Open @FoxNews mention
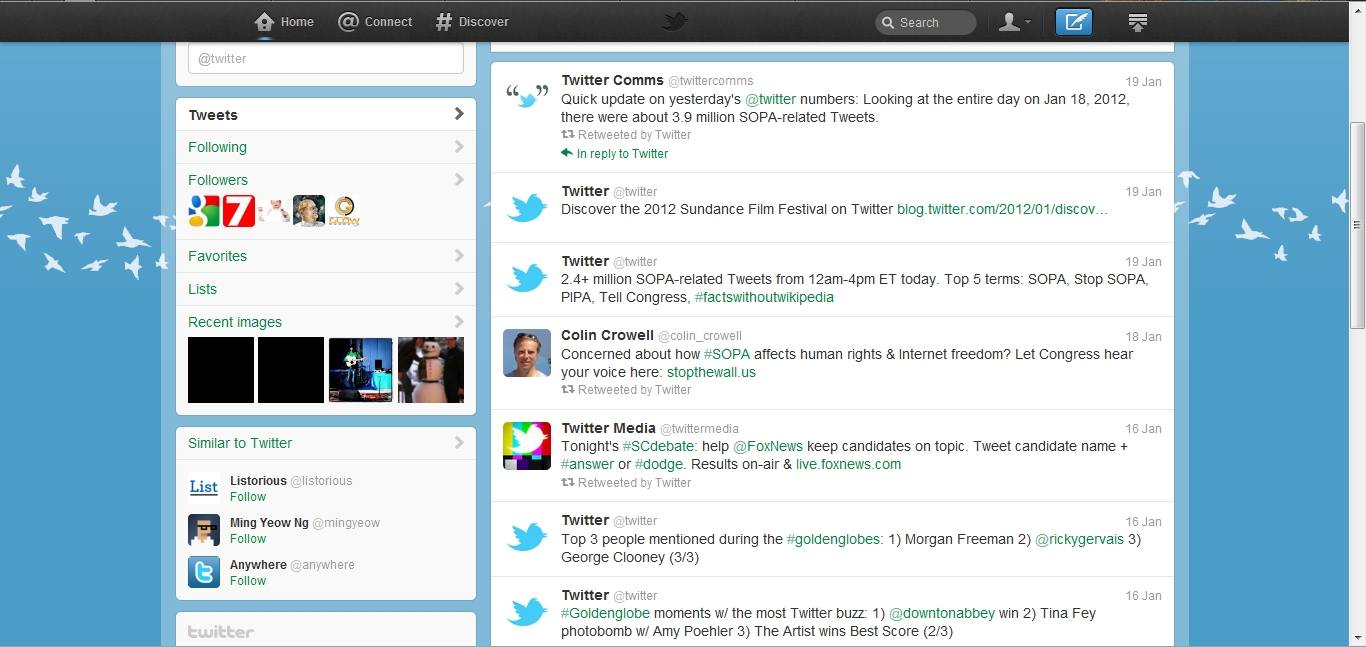 769,446
